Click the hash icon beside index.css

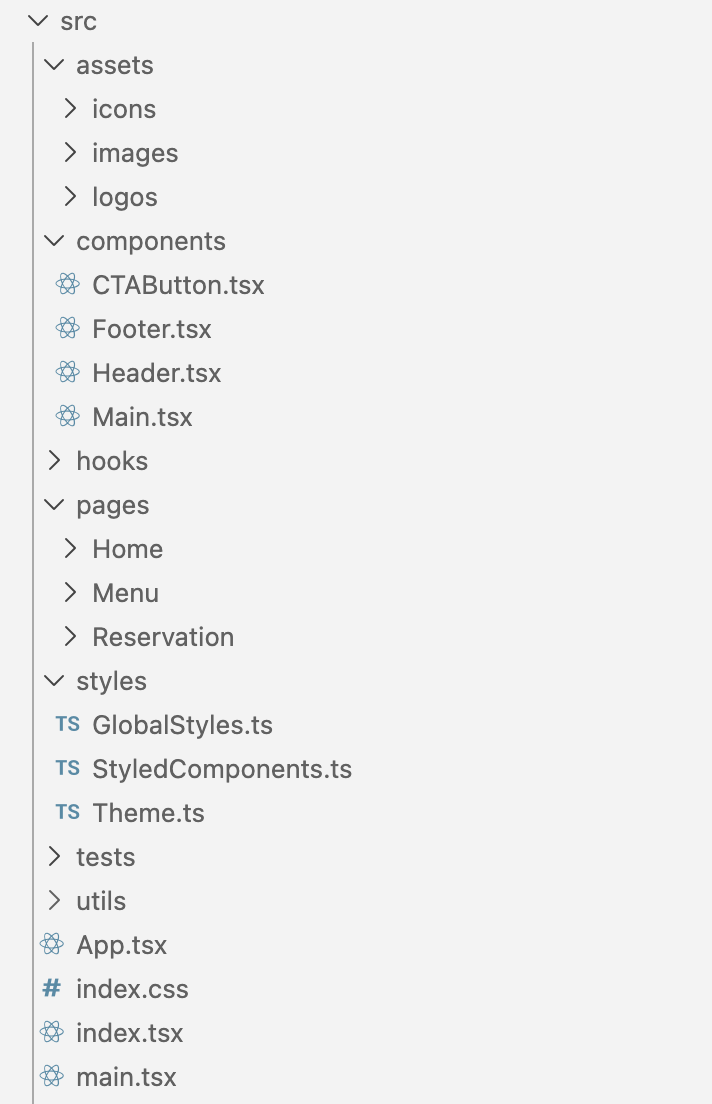[51, 989]
